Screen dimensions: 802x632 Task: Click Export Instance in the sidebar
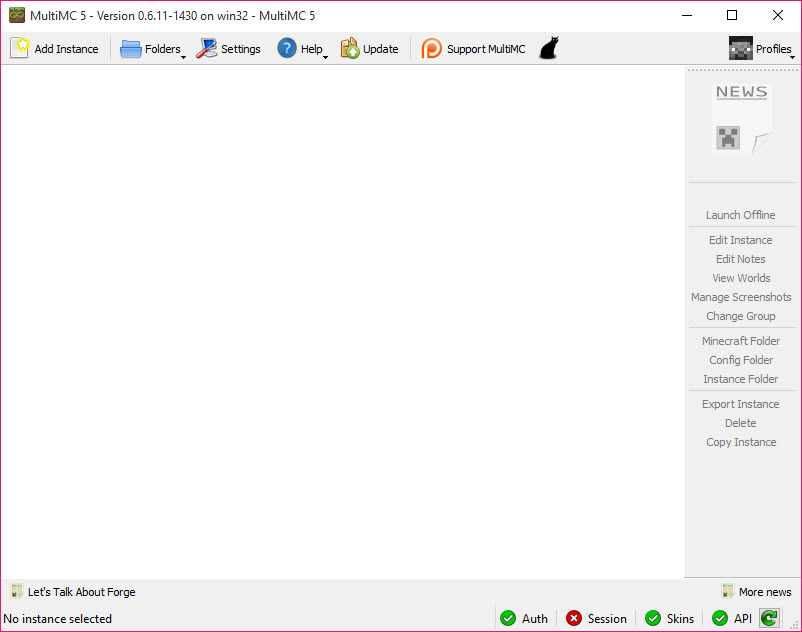point(741,404)
